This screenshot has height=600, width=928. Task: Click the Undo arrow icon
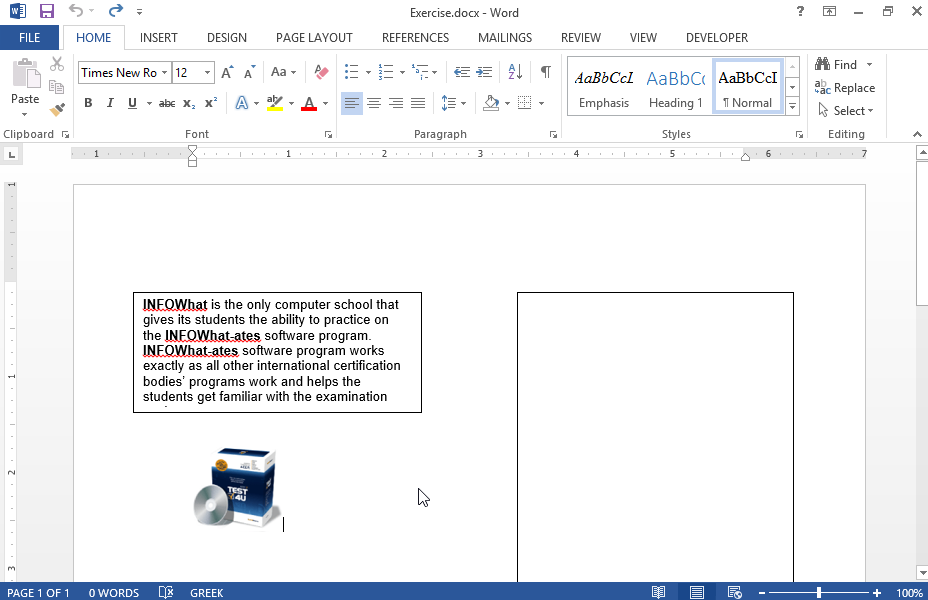click(x=76, y=10)
